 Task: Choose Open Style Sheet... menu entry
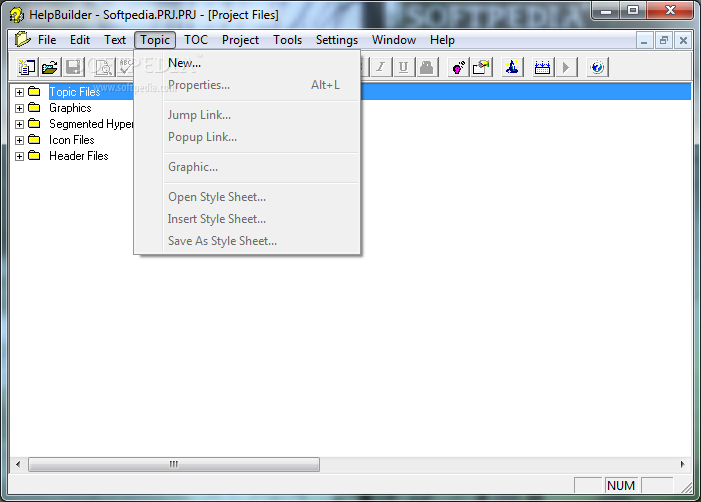coord(262,197)
